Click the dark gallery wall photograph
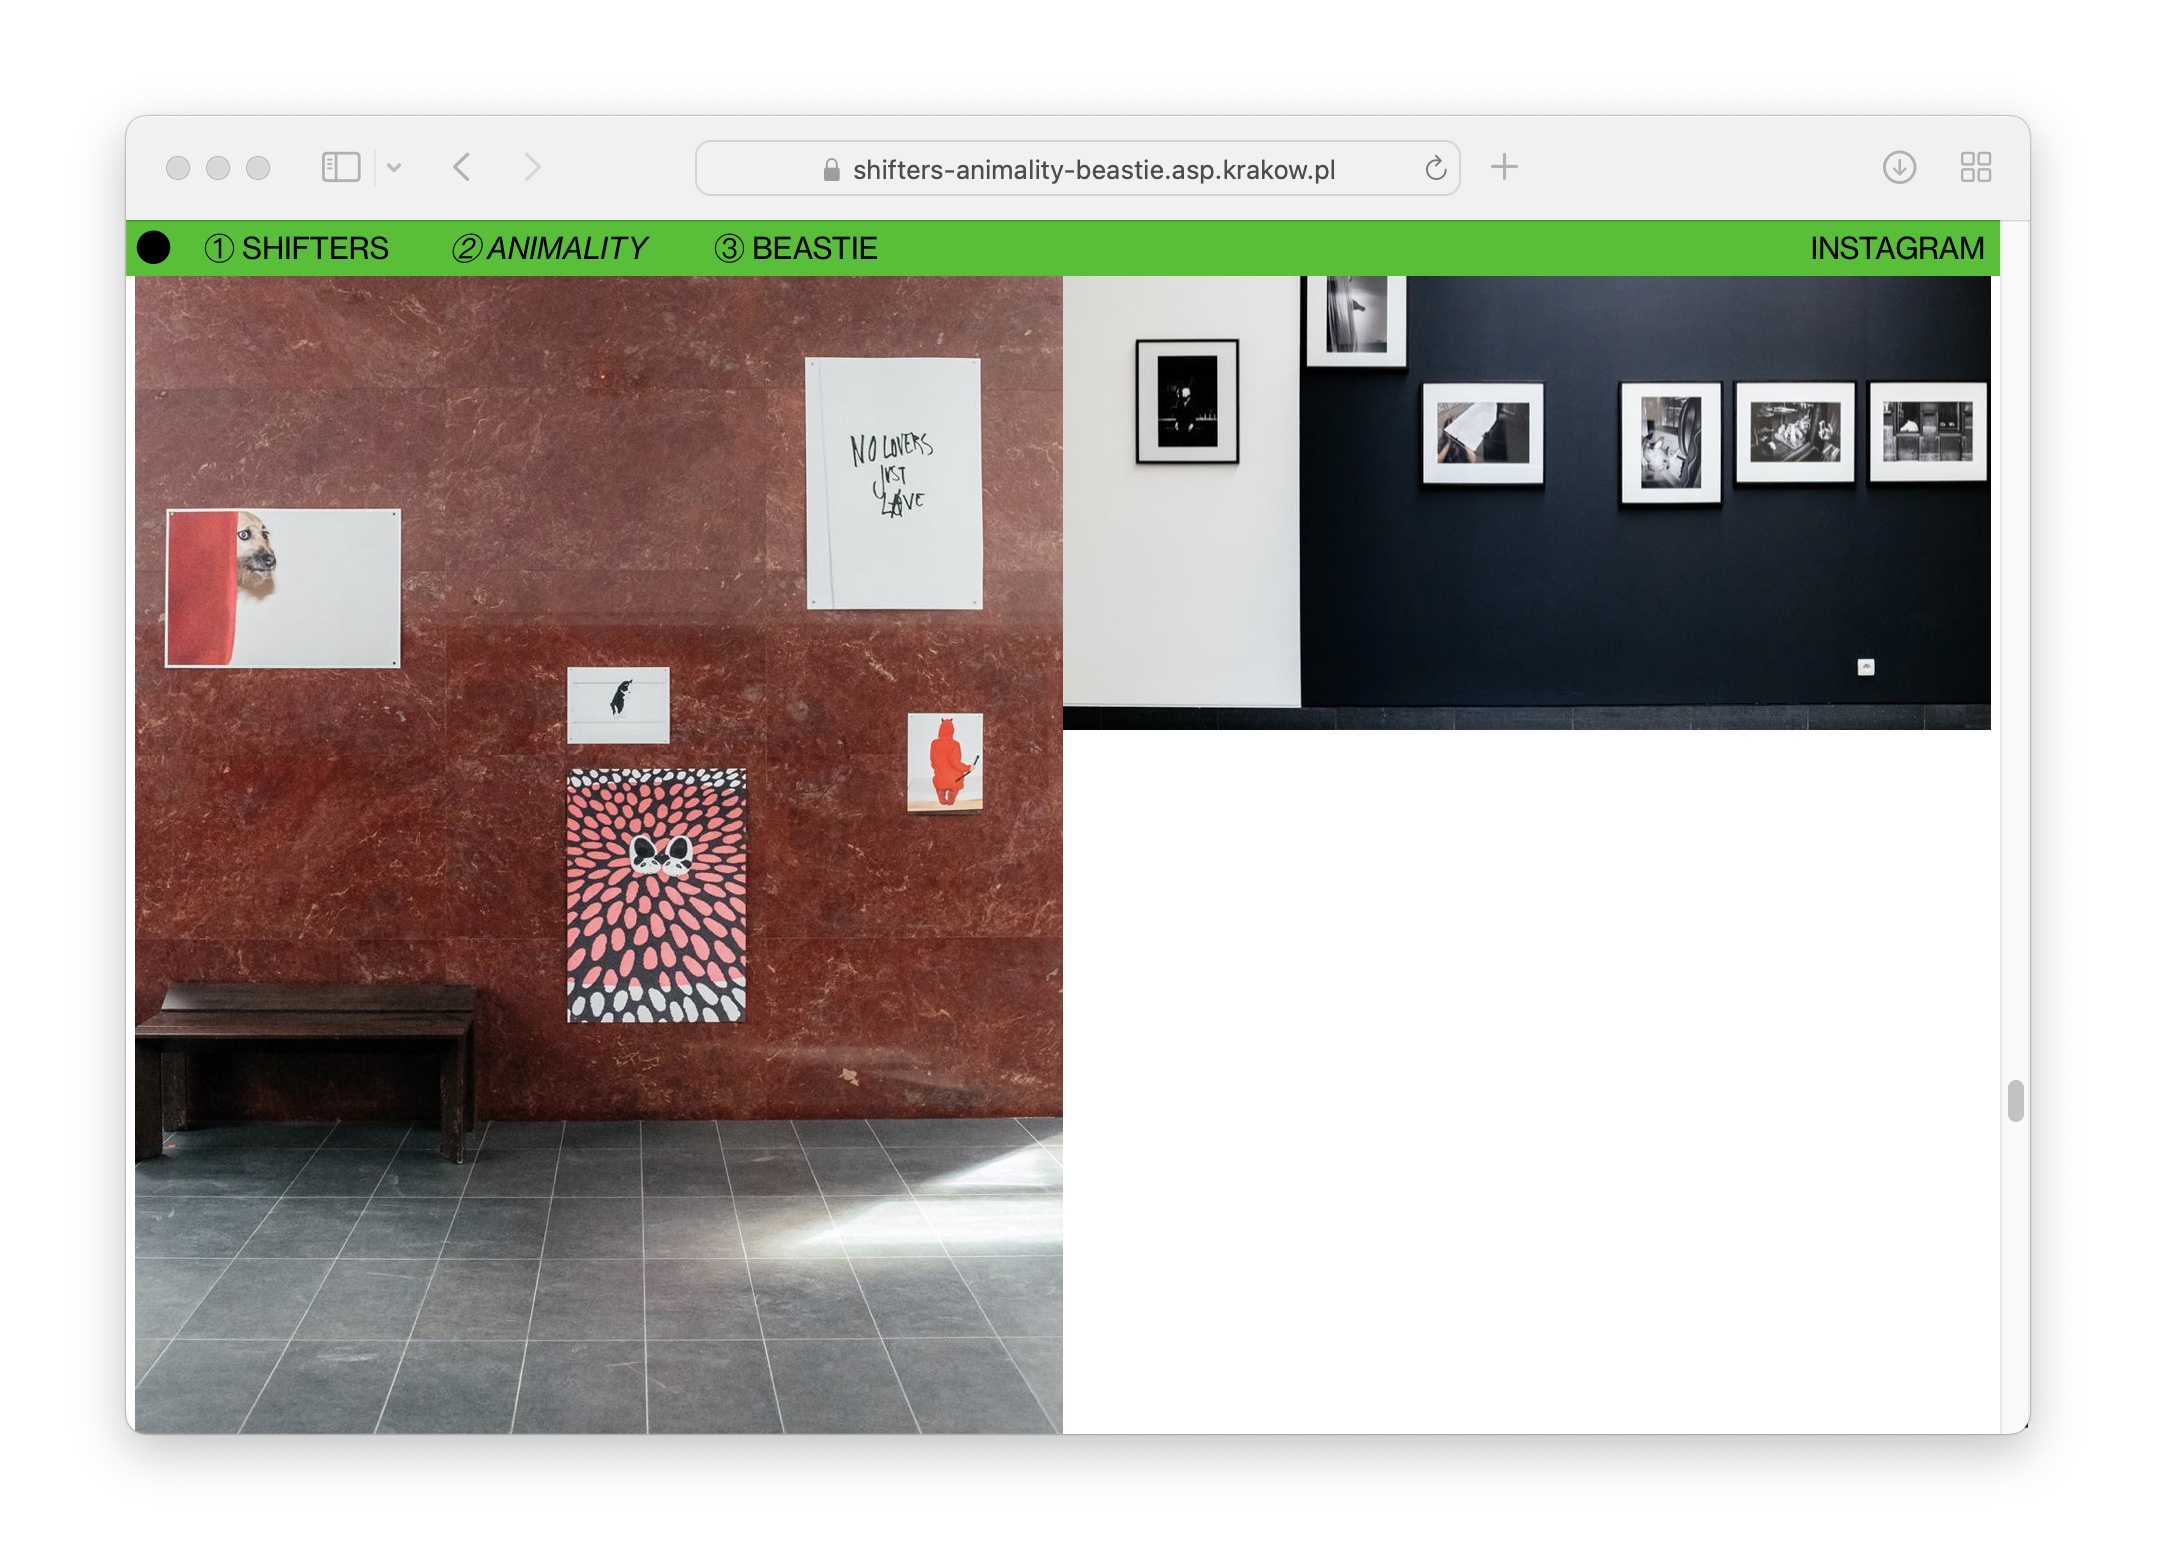This screenshot has width=2172, height=1556. click(x=1526, y=502)
